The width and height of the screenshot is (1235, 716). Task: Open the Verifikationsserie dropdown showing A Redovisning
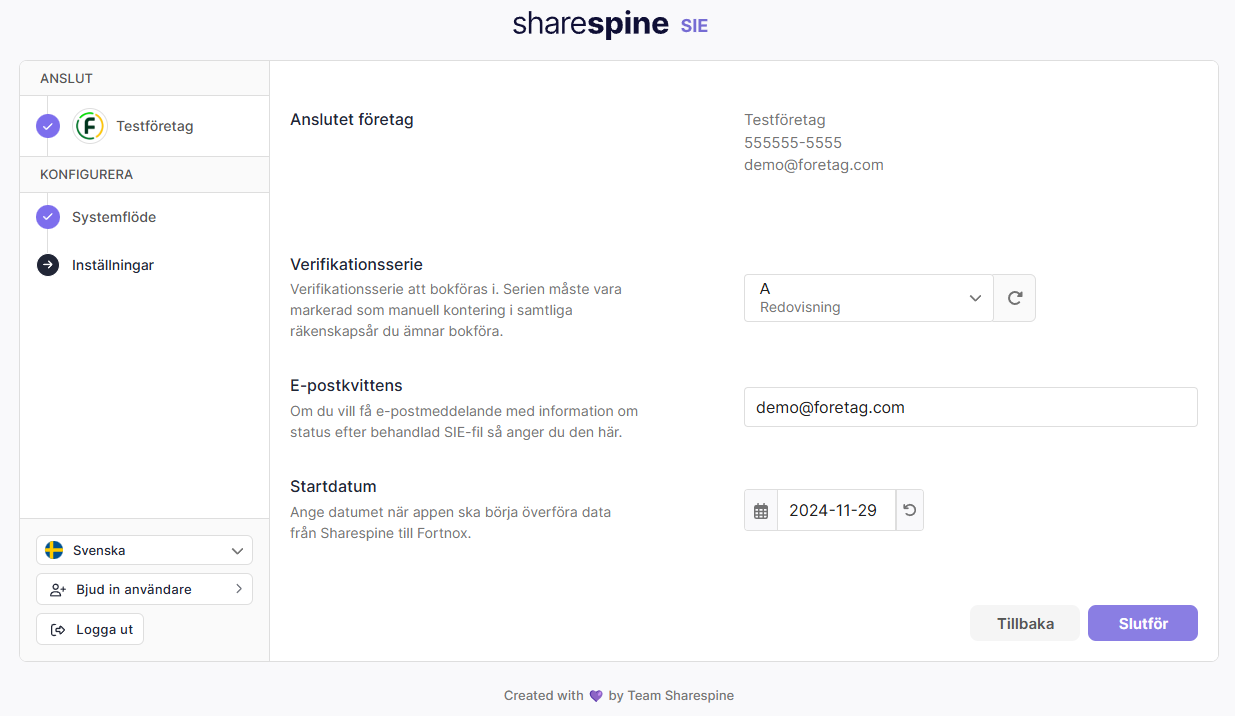[x=869, y=298]
